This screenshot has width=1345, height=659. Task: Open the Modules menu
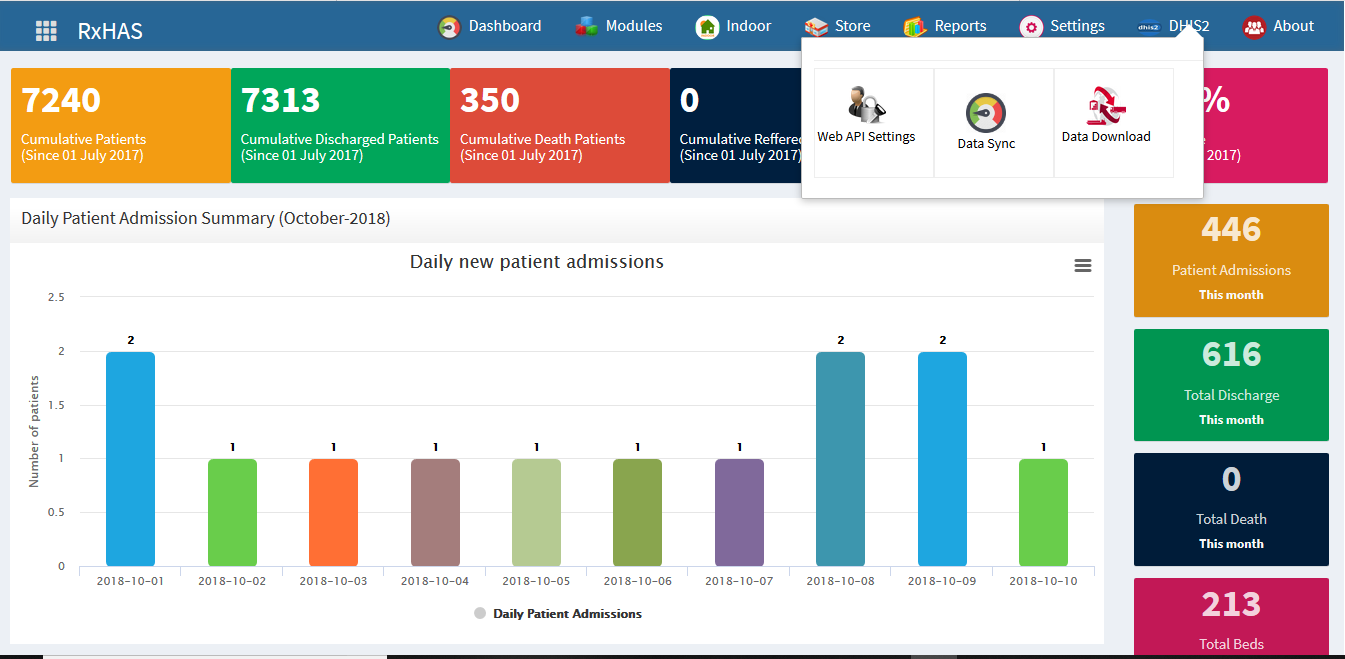pyautogui.click(x=634, y=27)
